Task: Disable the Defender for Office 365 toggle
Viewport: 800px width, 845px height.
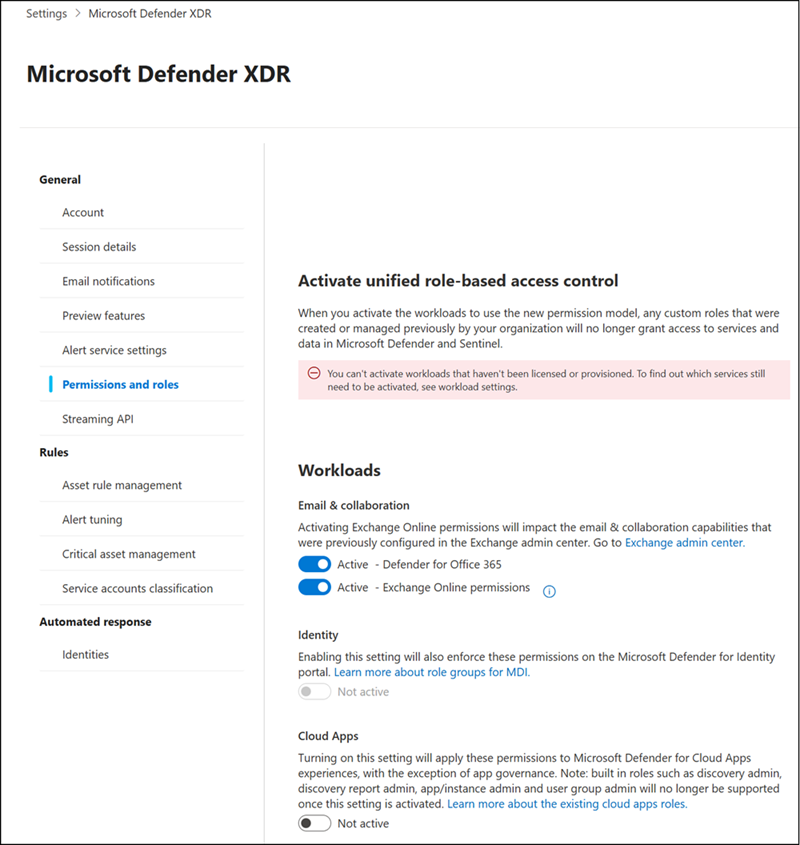Action: [315, 563]
